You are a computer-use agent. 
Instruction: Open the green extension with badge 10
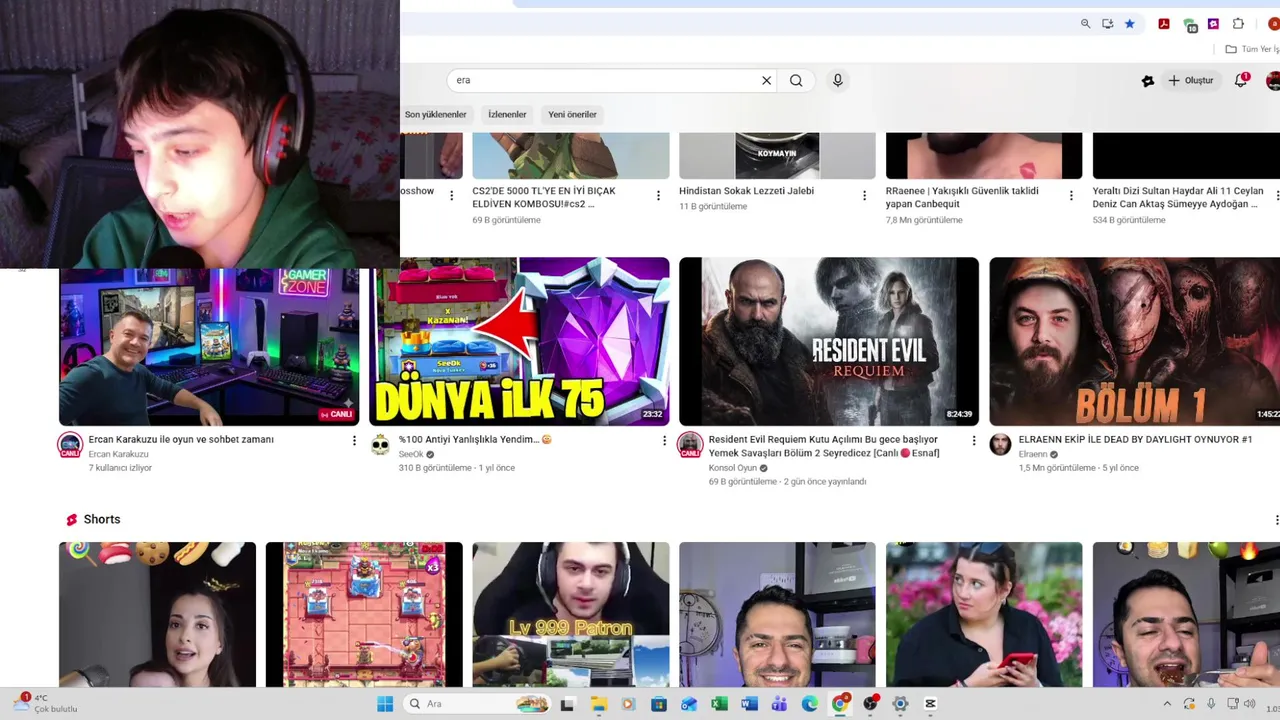1190,25
